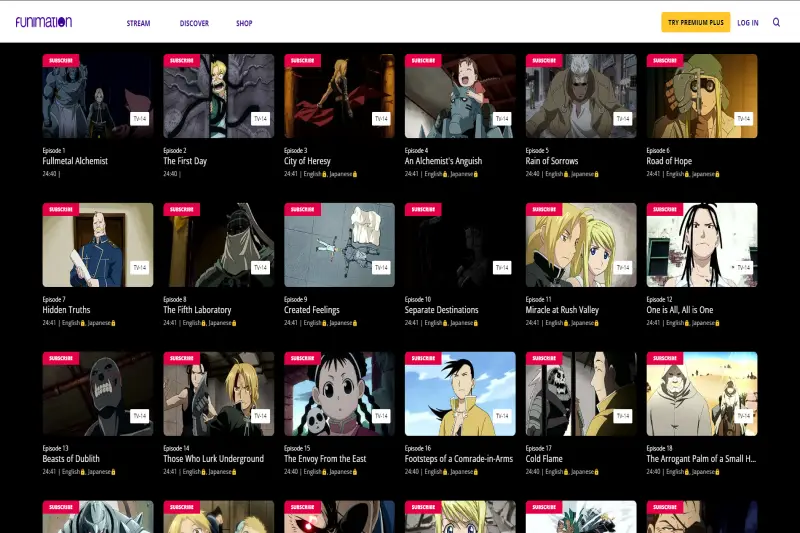Click SUBSCRIBE badge on Cold Flame
The image size is (800, 533).
[x=544, y=358]
